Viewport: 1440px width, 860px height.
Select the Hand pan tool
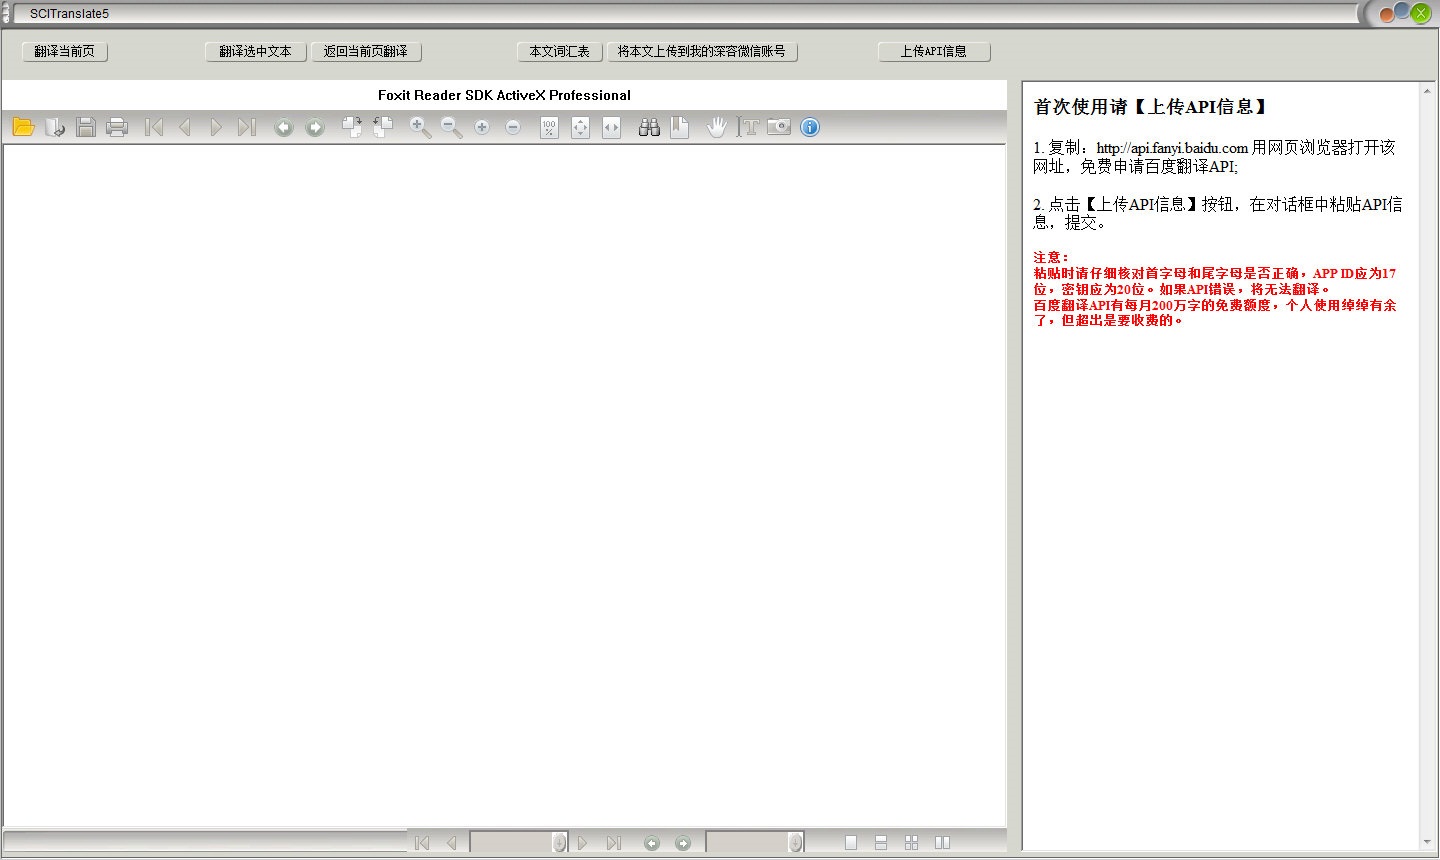click(x=716, y=127)
